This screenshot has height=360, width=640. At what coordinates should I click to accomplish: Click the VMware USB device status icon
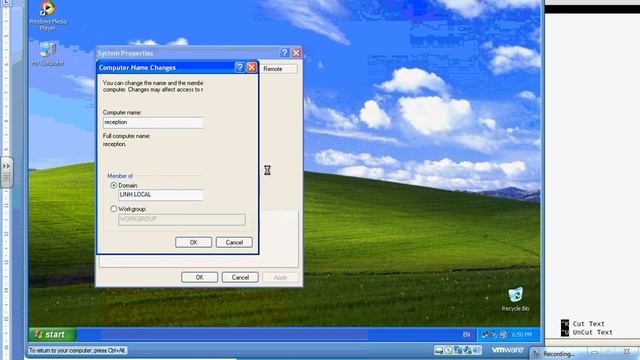467,350
